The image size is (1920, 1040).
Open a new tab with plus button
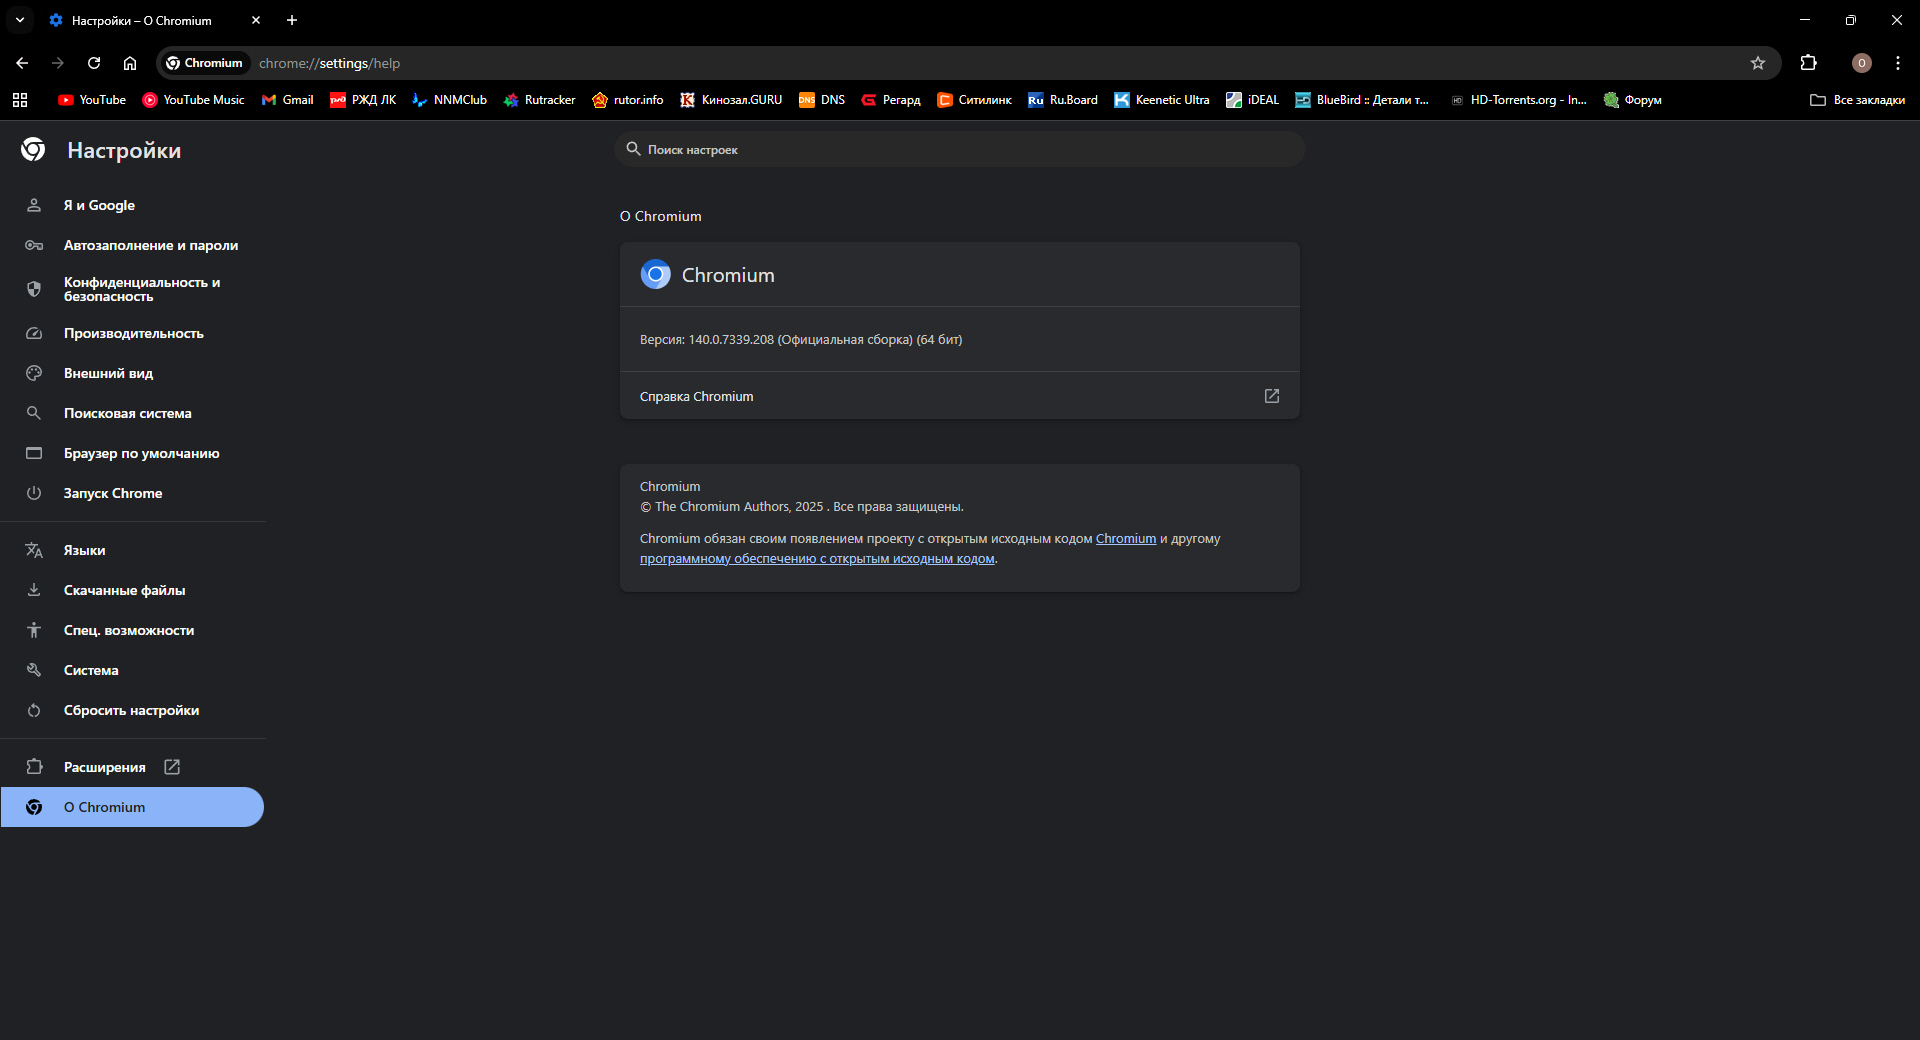point(292,20)
